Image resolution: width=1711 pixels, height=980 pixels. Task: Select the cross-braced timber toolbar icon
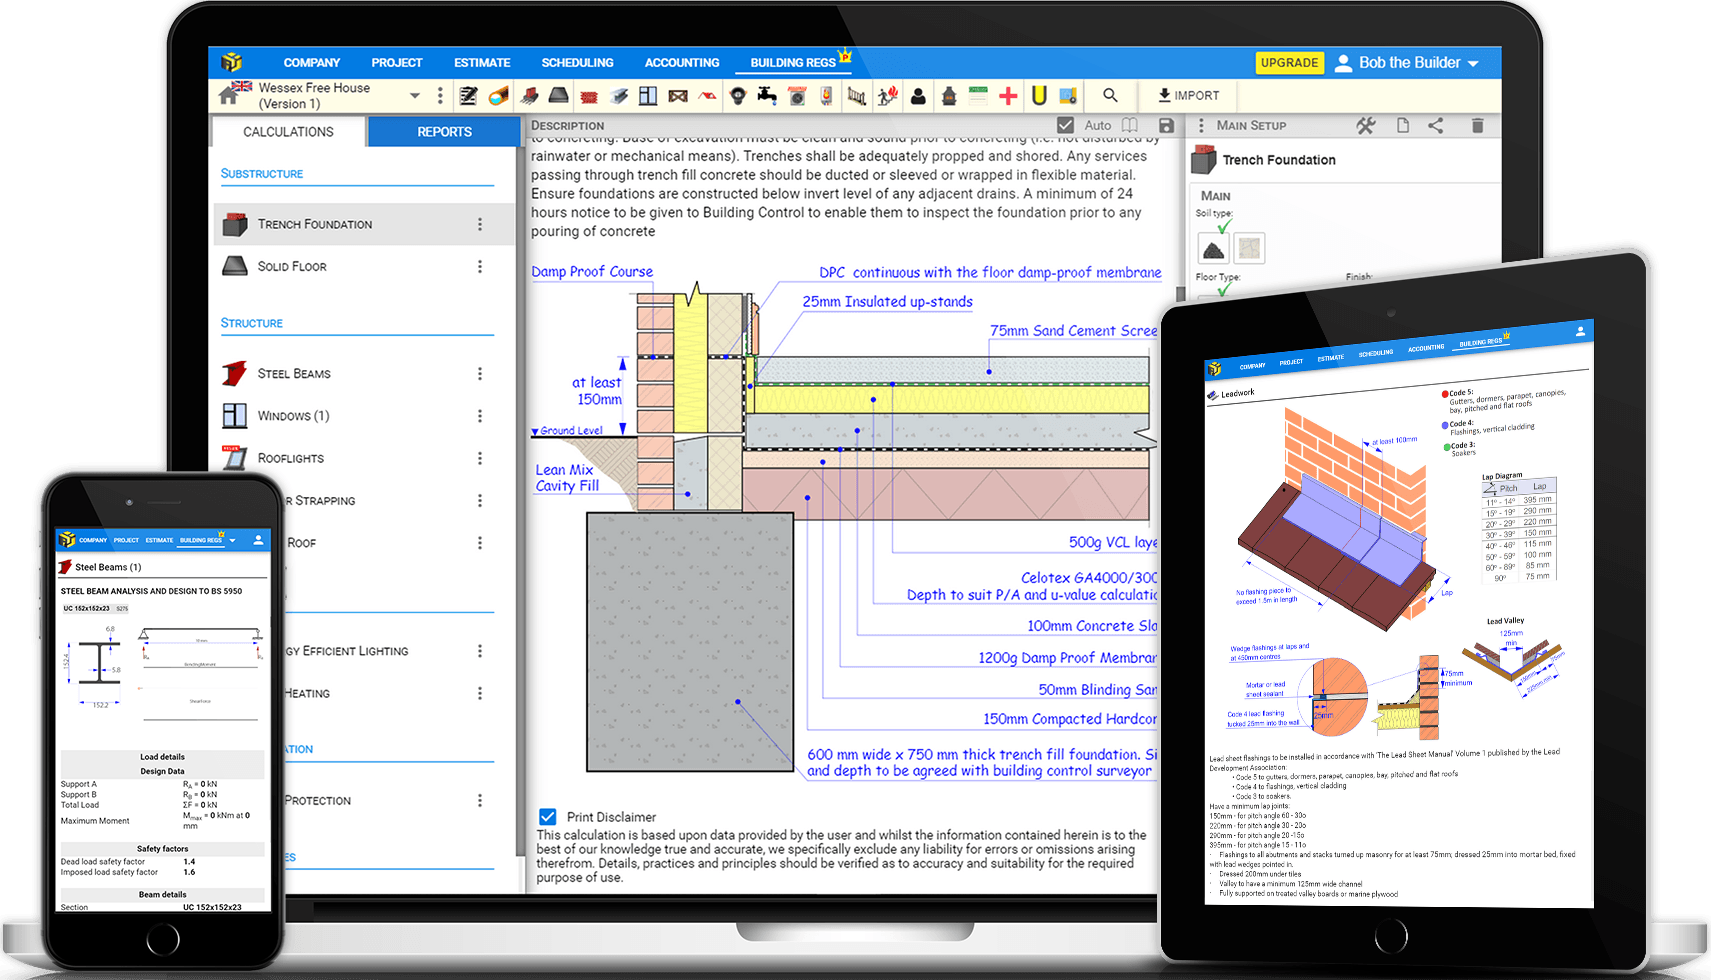click(x=678, y=96)
